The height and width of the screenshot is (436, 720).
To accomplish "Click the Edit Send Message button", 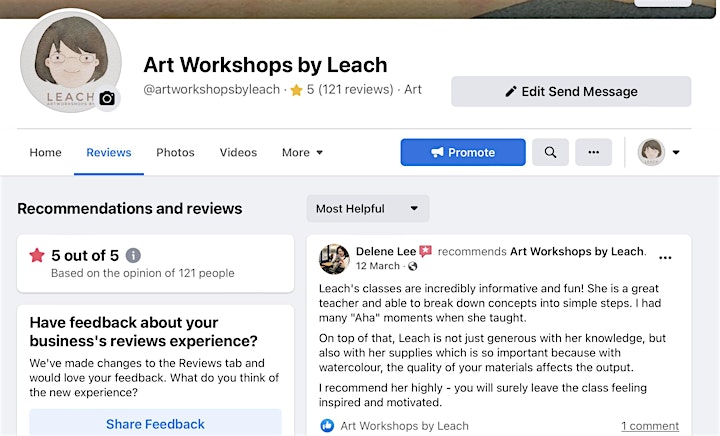I will click(571, 91).
